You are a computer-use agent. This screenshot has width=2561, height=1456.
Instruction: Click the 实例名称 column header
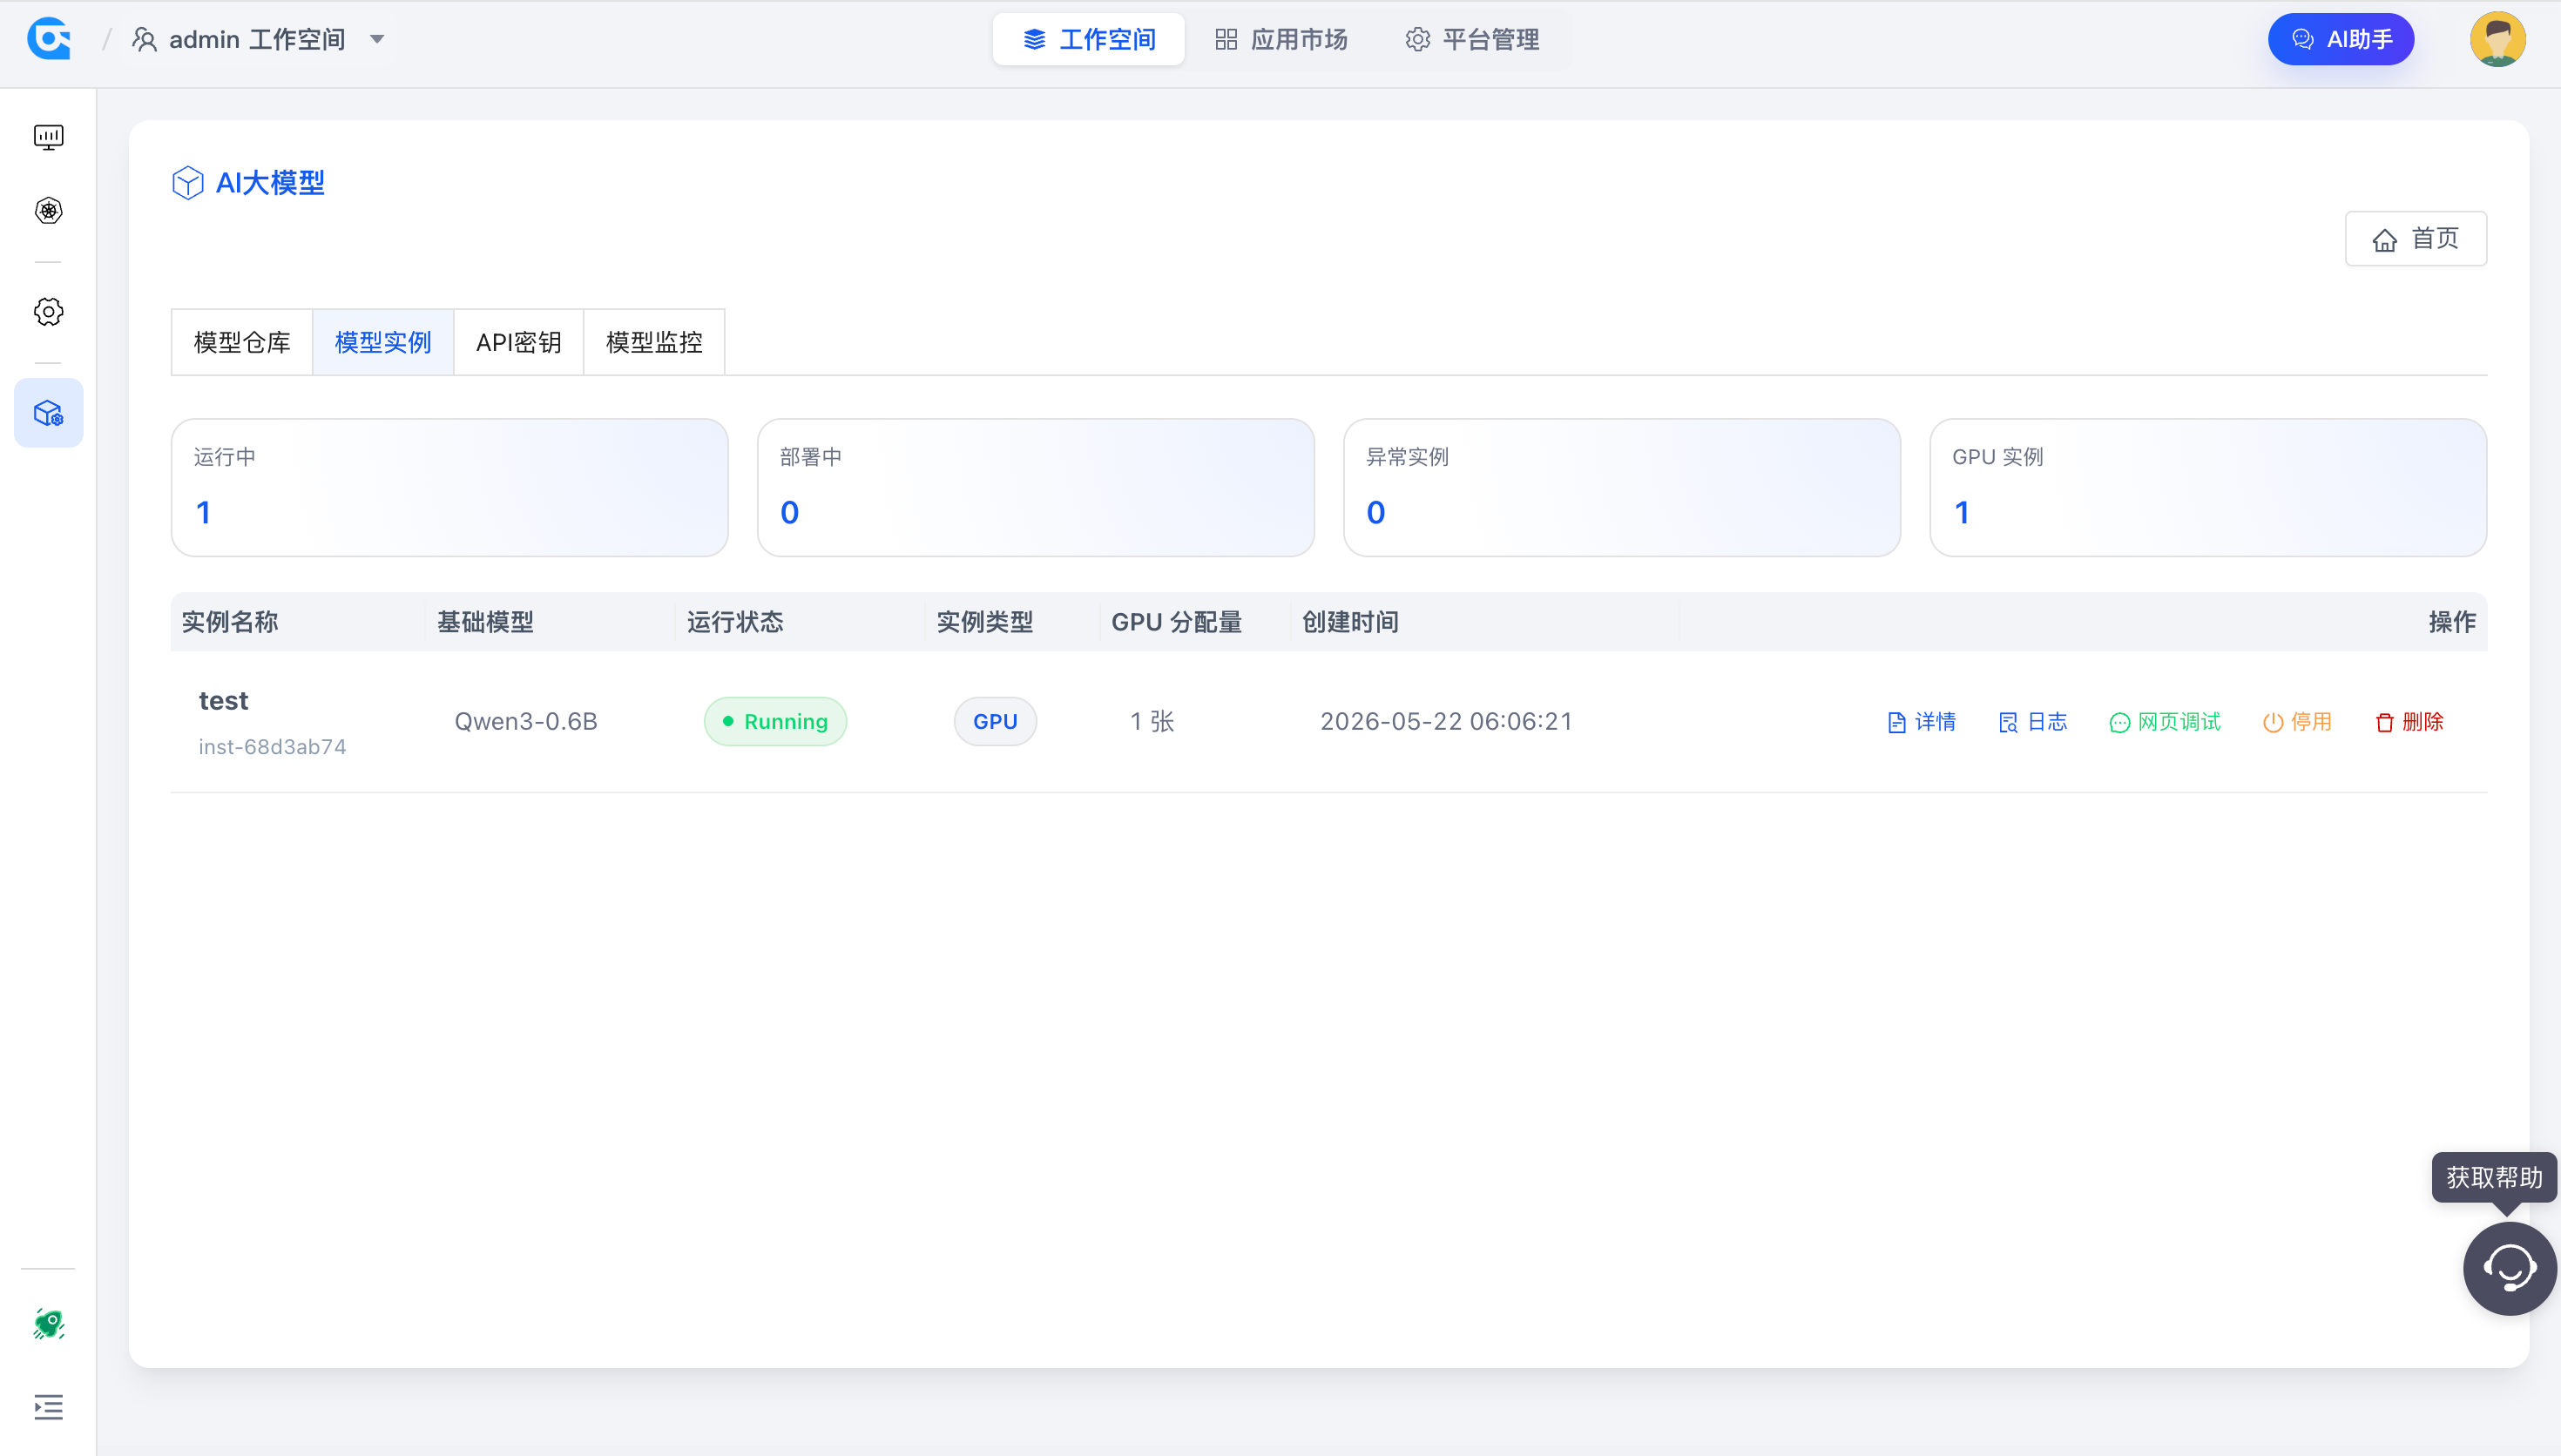coord(230,622)
